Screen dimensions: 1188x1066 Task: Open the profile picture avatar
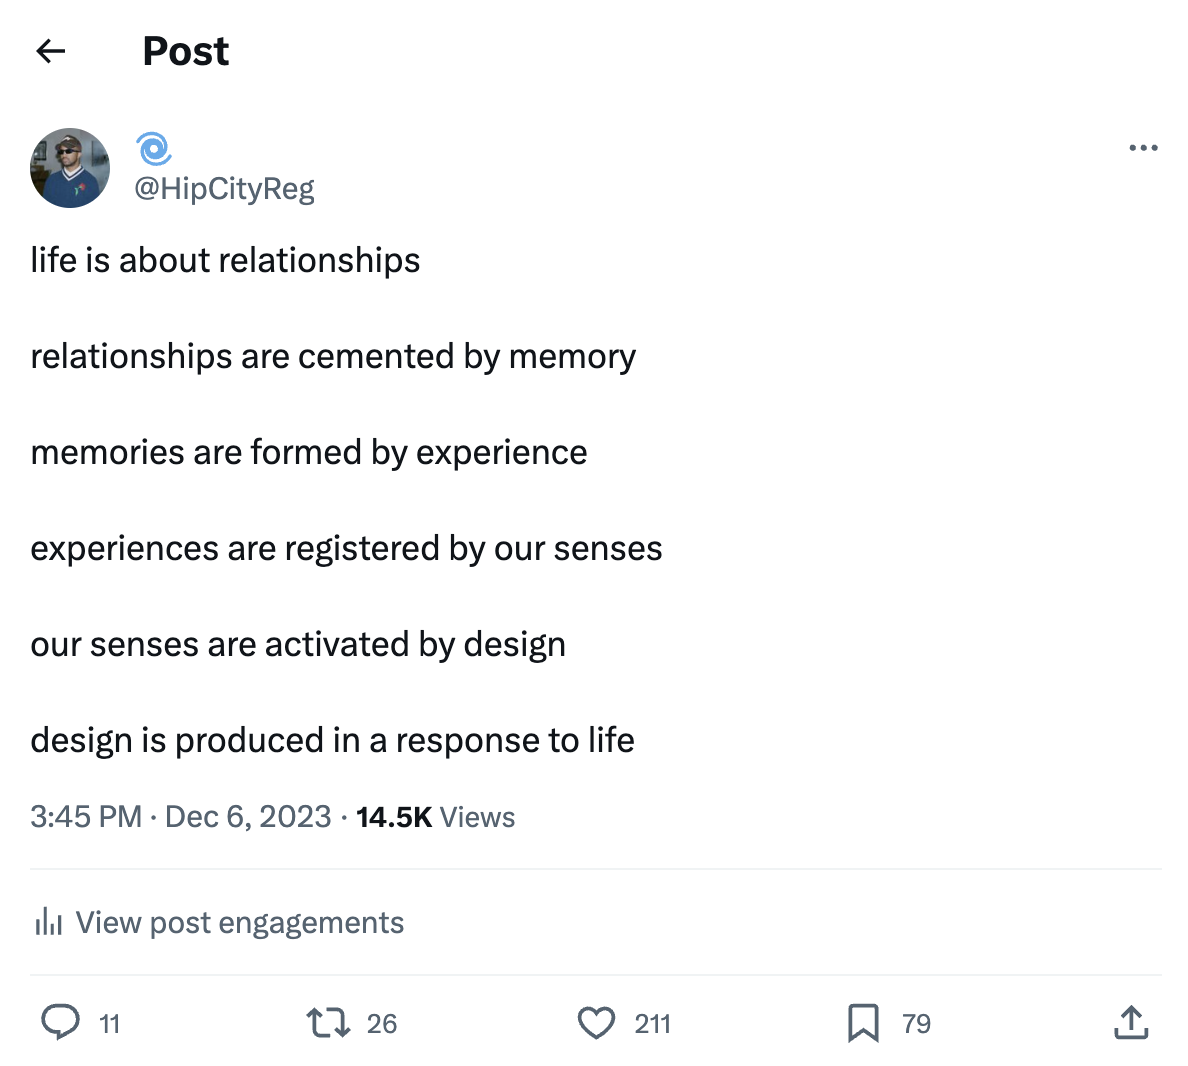click(70, 168)
